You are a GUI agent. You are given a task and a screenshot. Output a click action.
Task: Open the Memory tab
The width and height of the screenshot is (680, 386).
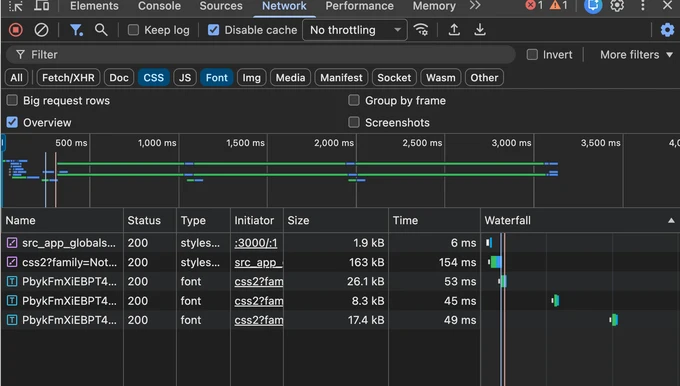pyautogui.click(x=434, y=6)
